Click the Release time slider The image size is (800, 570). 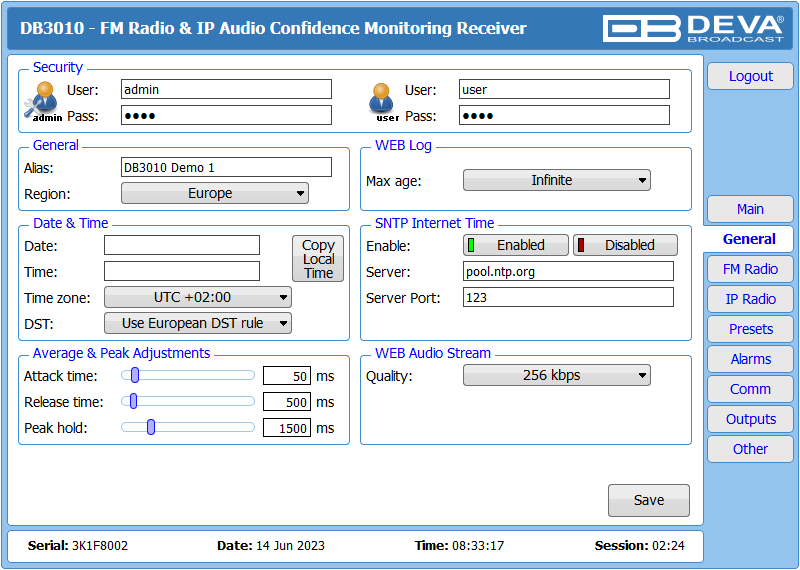pyautogui.click(x=188, y=402)
